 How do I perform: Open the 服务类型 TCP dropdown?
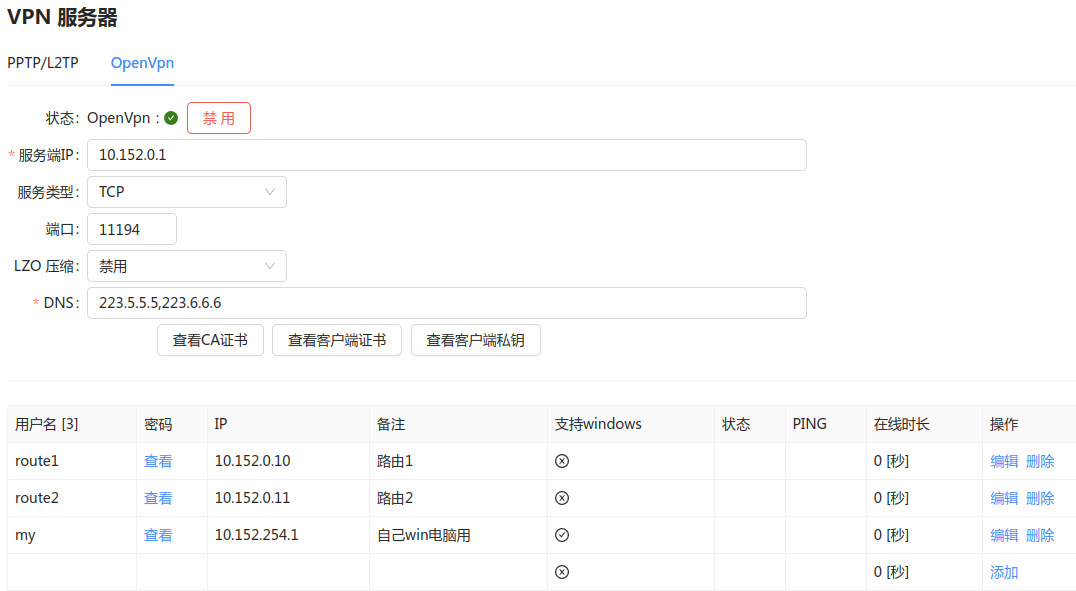pyautogui.click(x=187, y=192)
